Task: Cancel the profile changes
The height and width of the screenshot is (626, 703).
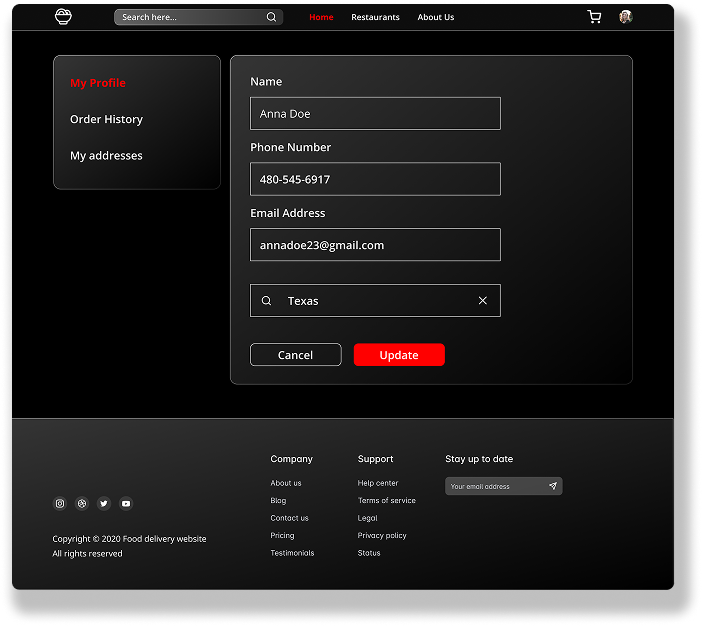Action: pos(295,355)
